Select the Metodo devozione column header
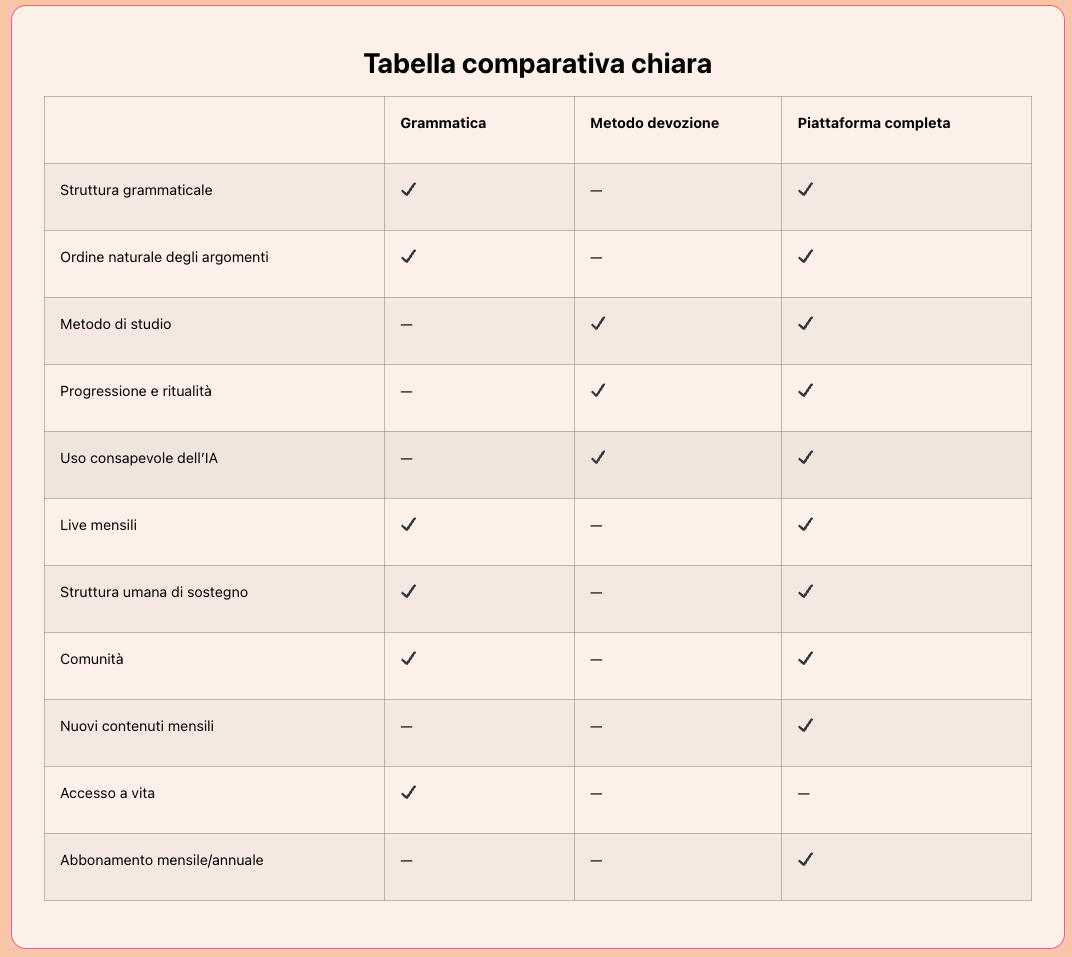 654,123
